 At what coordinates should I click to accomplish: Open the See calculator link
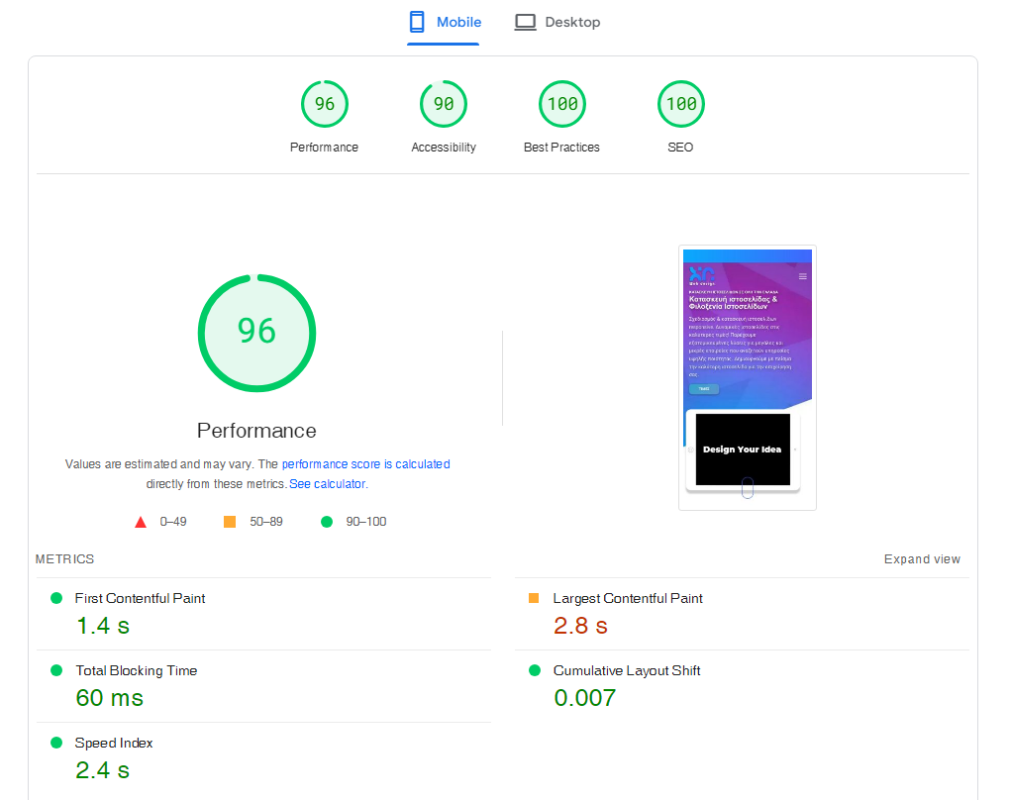tap(327, 484)
